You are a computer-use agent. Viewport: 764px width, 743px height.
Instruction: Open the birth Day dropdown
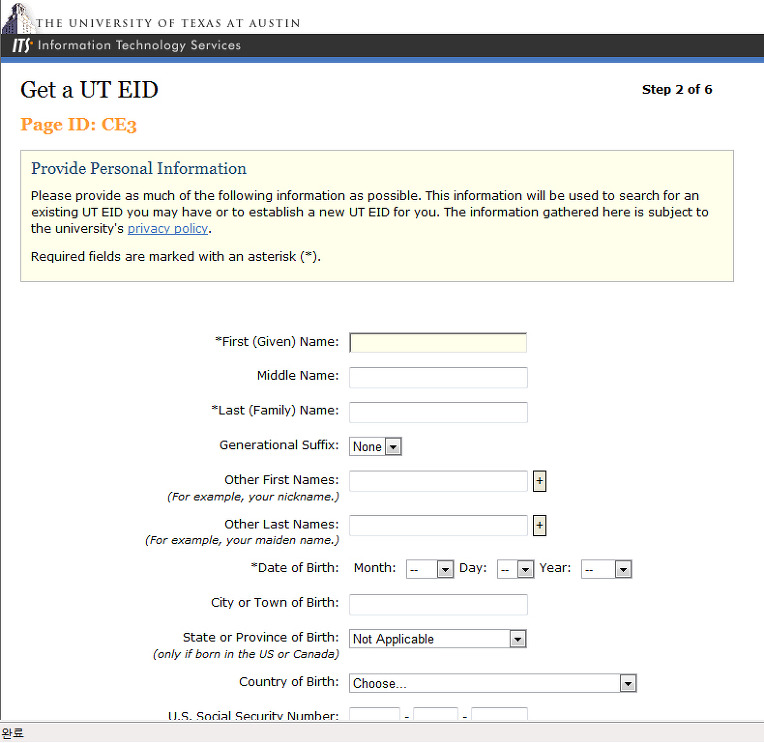pos(515,569)
